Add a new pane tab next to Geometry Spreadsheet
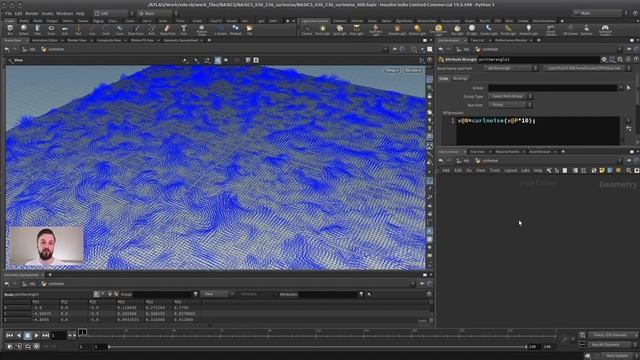This screenshot has width=640, height=360. coord(50,275)
